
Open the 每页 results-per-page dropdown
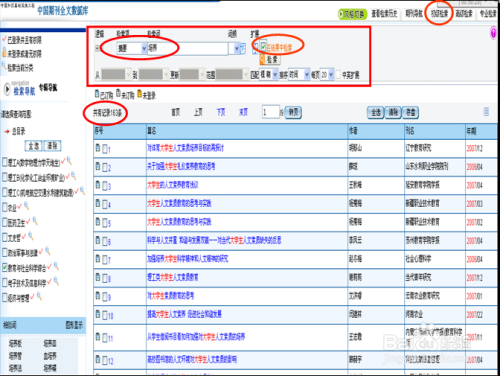pos(327,75)
